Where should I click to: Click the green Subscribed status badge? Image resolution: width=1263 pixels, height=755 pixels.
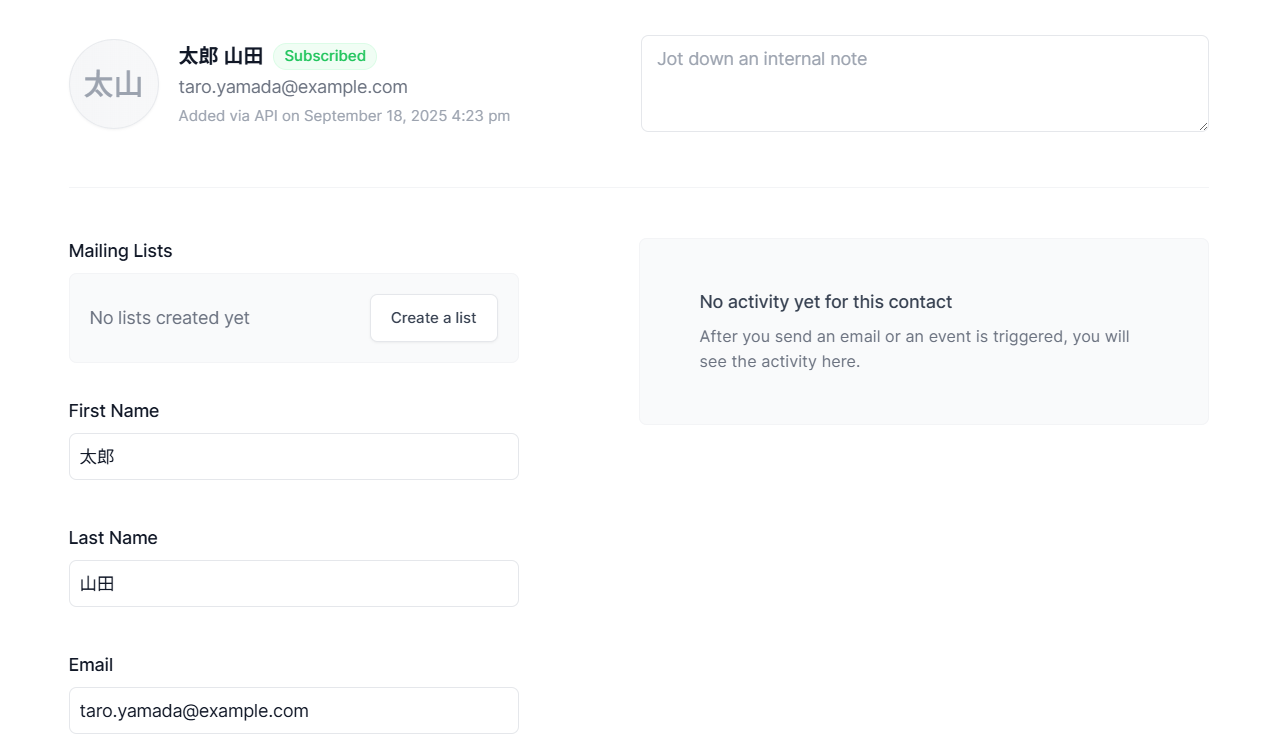[325, 56]
